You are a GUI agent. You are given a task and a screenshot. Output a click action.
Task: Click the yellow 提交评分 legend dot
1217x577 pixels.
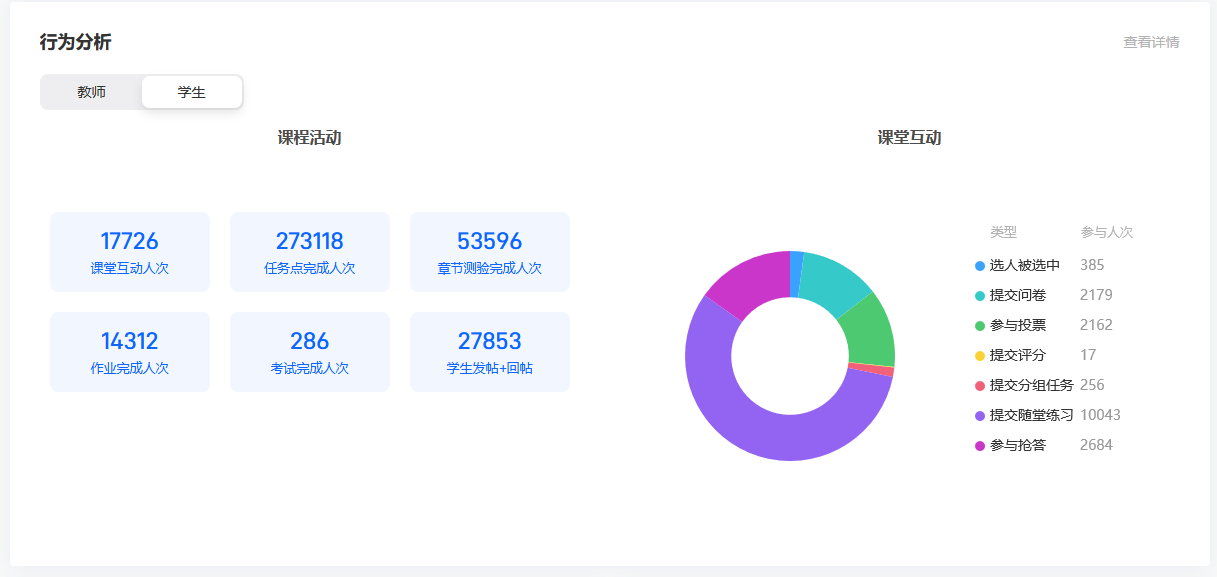point(980,355)
